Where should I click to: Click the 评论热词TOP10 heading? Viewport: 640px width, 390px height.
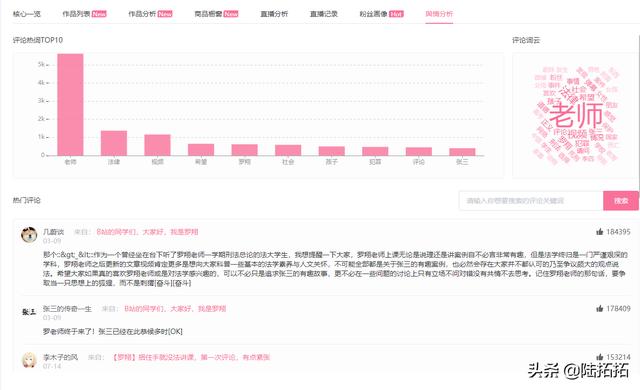coord(38,40)
